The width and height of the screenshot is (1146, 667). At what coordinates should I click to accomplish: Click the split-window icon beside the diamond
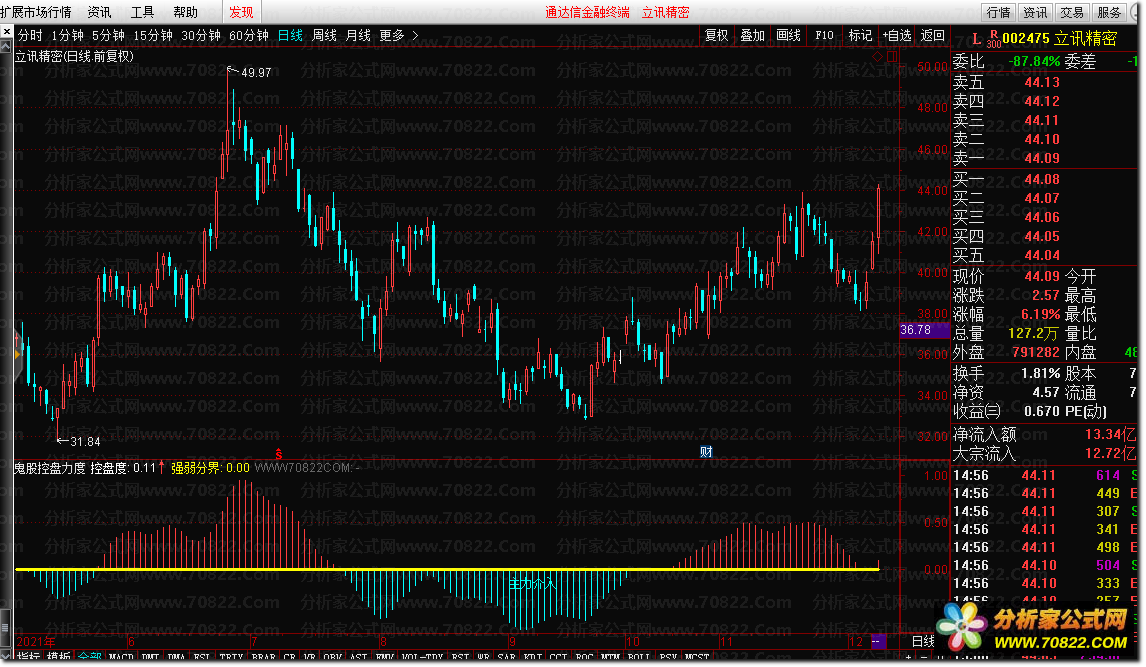click(x=892, y=56)
